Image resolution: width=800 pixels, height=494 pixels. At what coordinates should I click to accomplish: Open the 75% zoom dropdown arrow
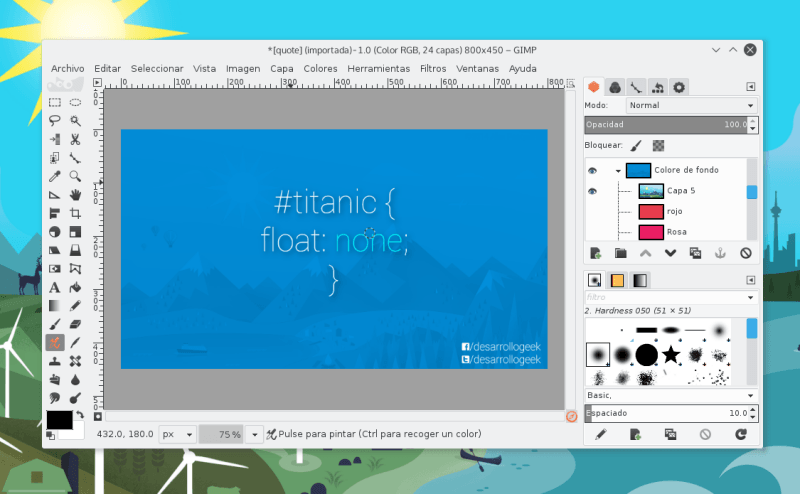click(255, 434)
